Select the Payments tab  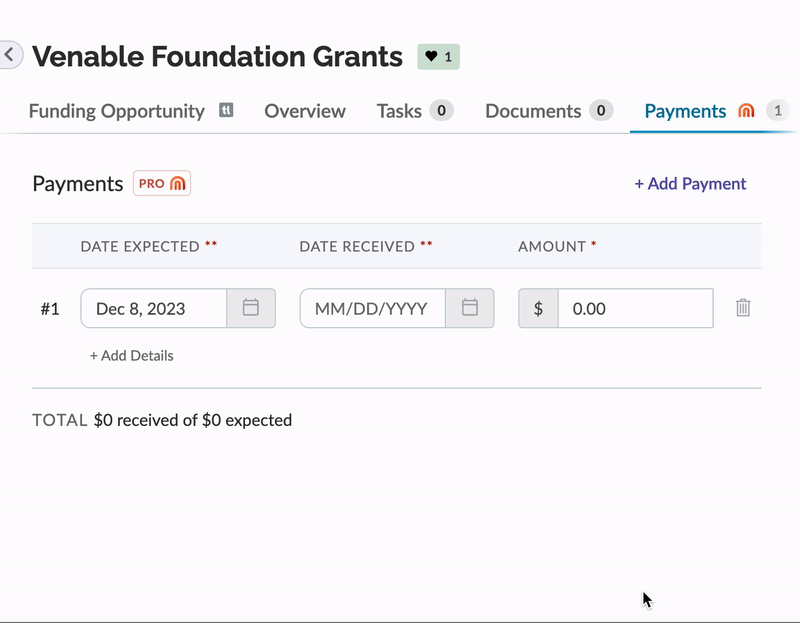(685, 111)
